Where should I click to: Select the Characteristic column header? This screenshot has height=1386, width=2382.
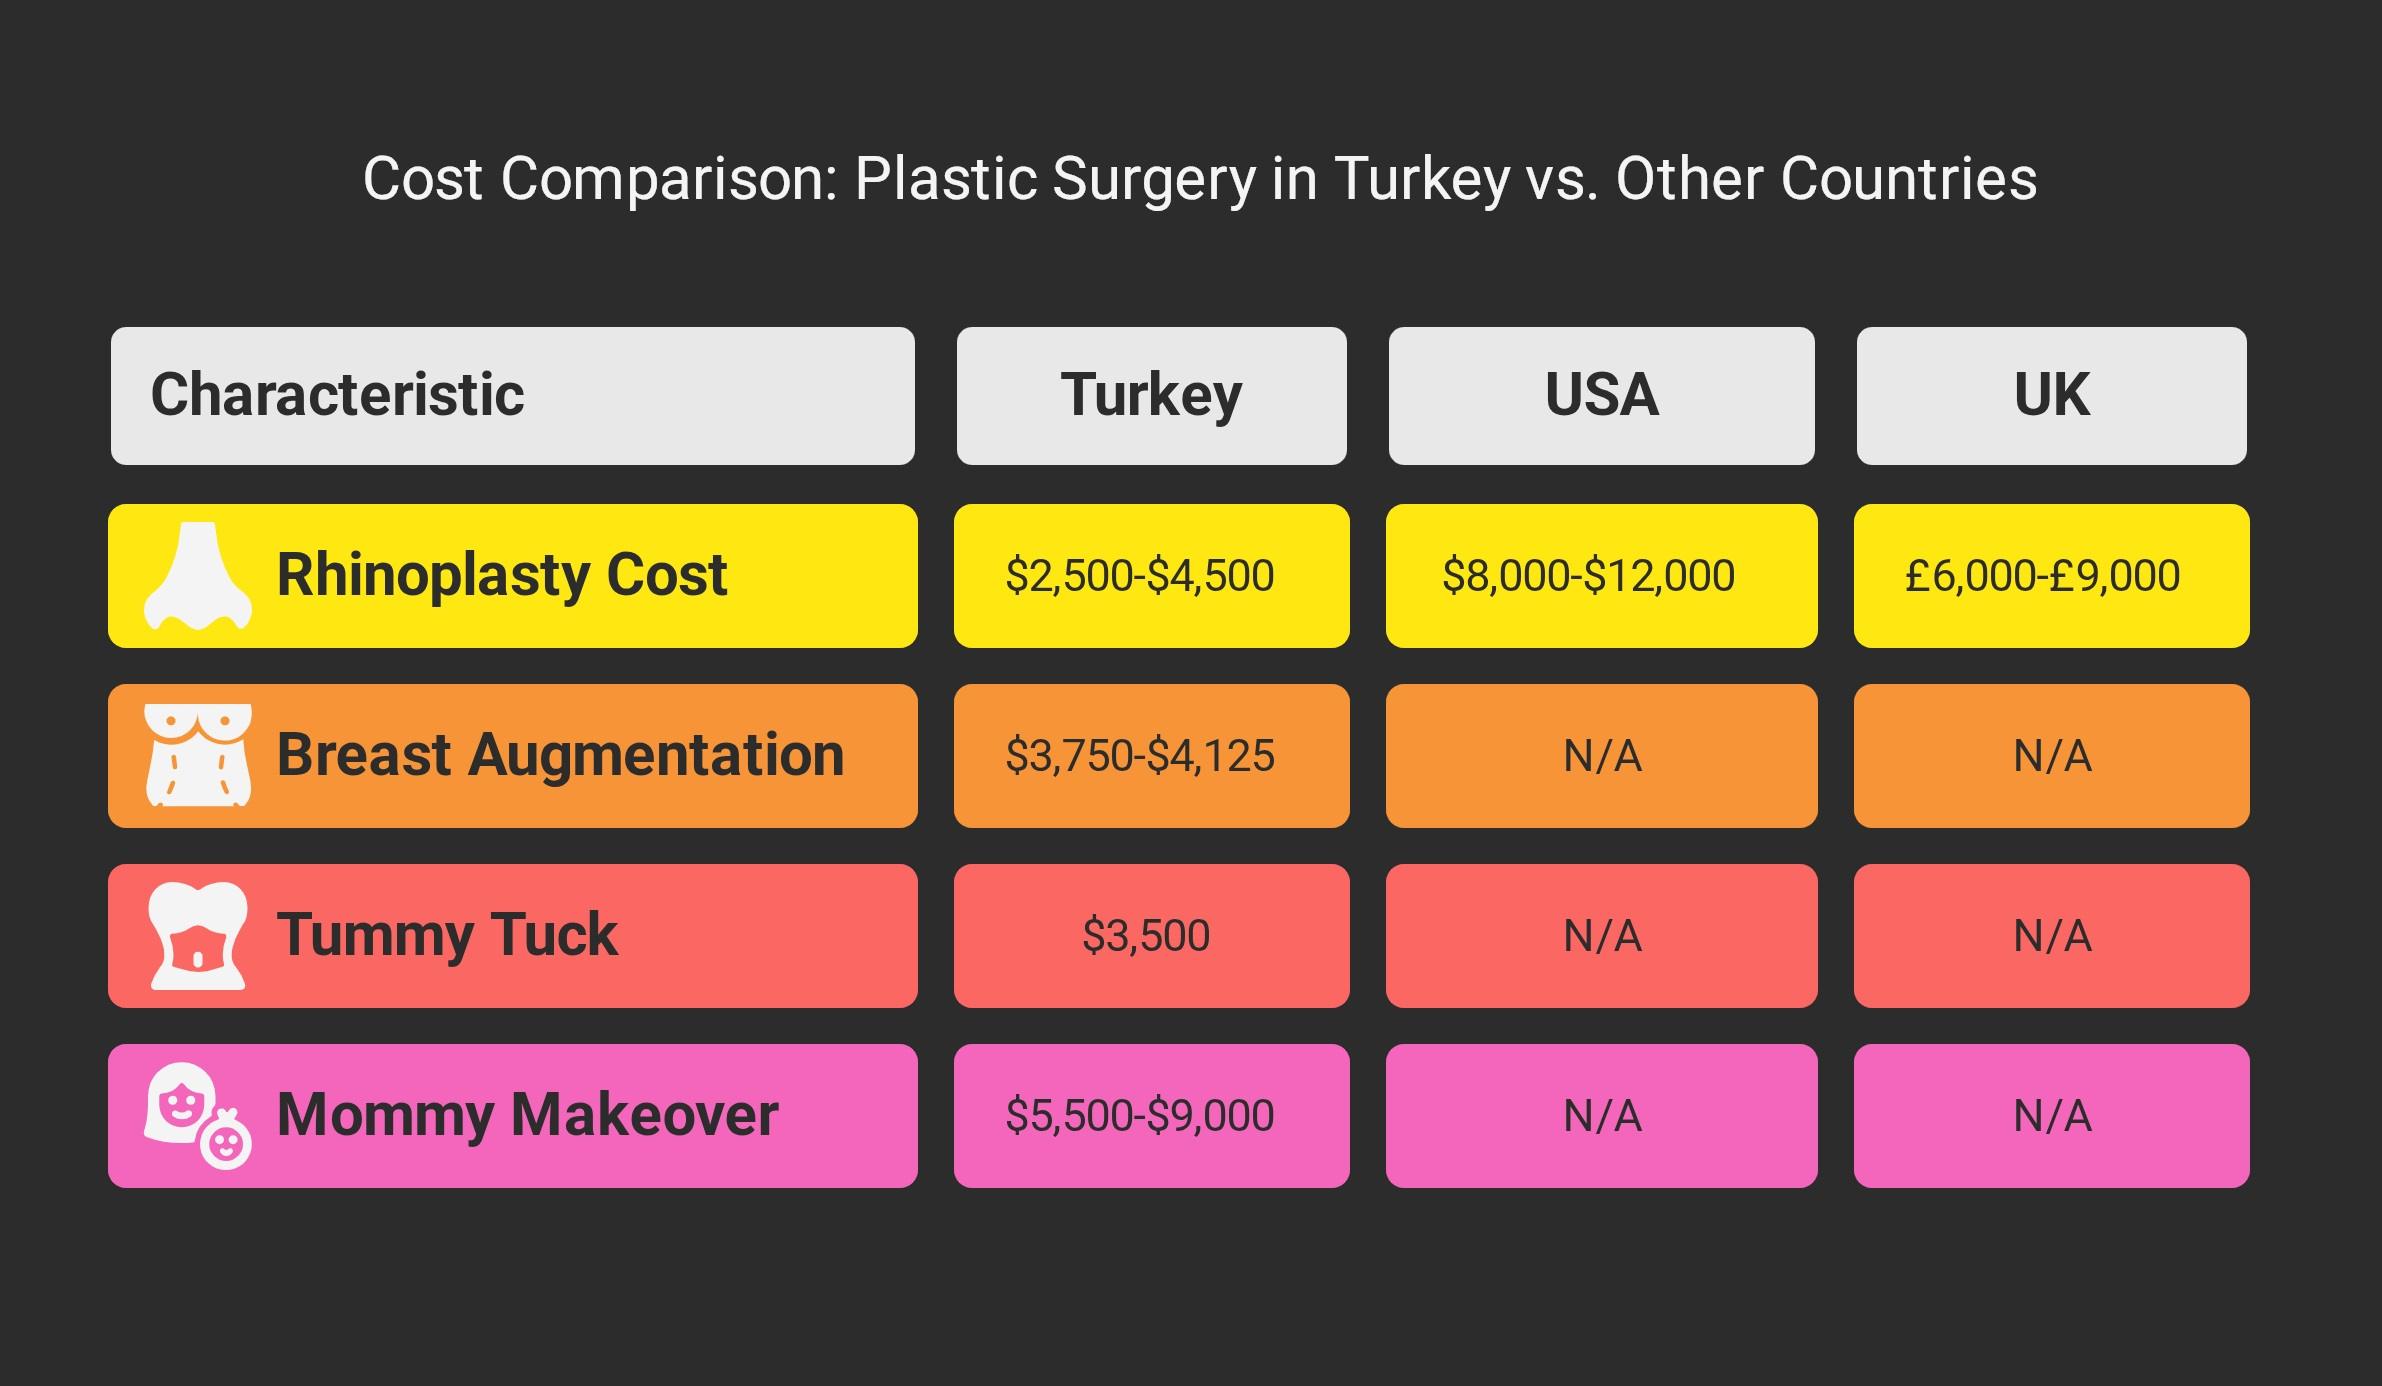point(337,395)
